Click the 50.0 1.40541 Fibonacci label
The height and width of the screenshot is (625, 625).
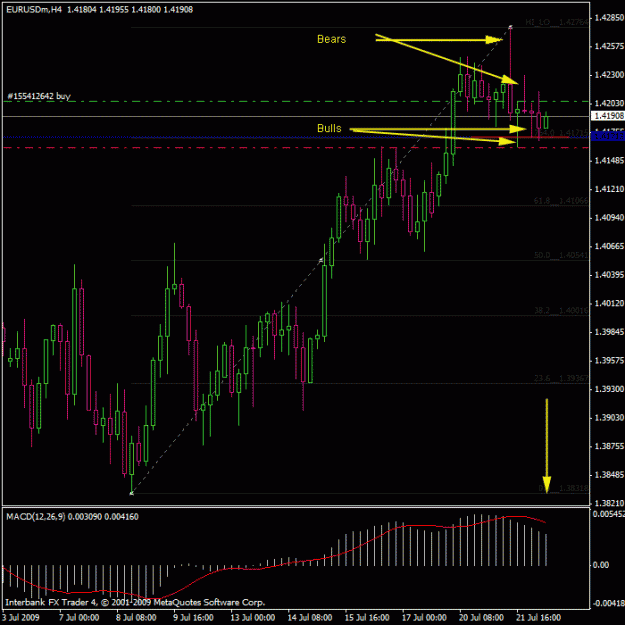pyautogui.click(x=561, y=255)
